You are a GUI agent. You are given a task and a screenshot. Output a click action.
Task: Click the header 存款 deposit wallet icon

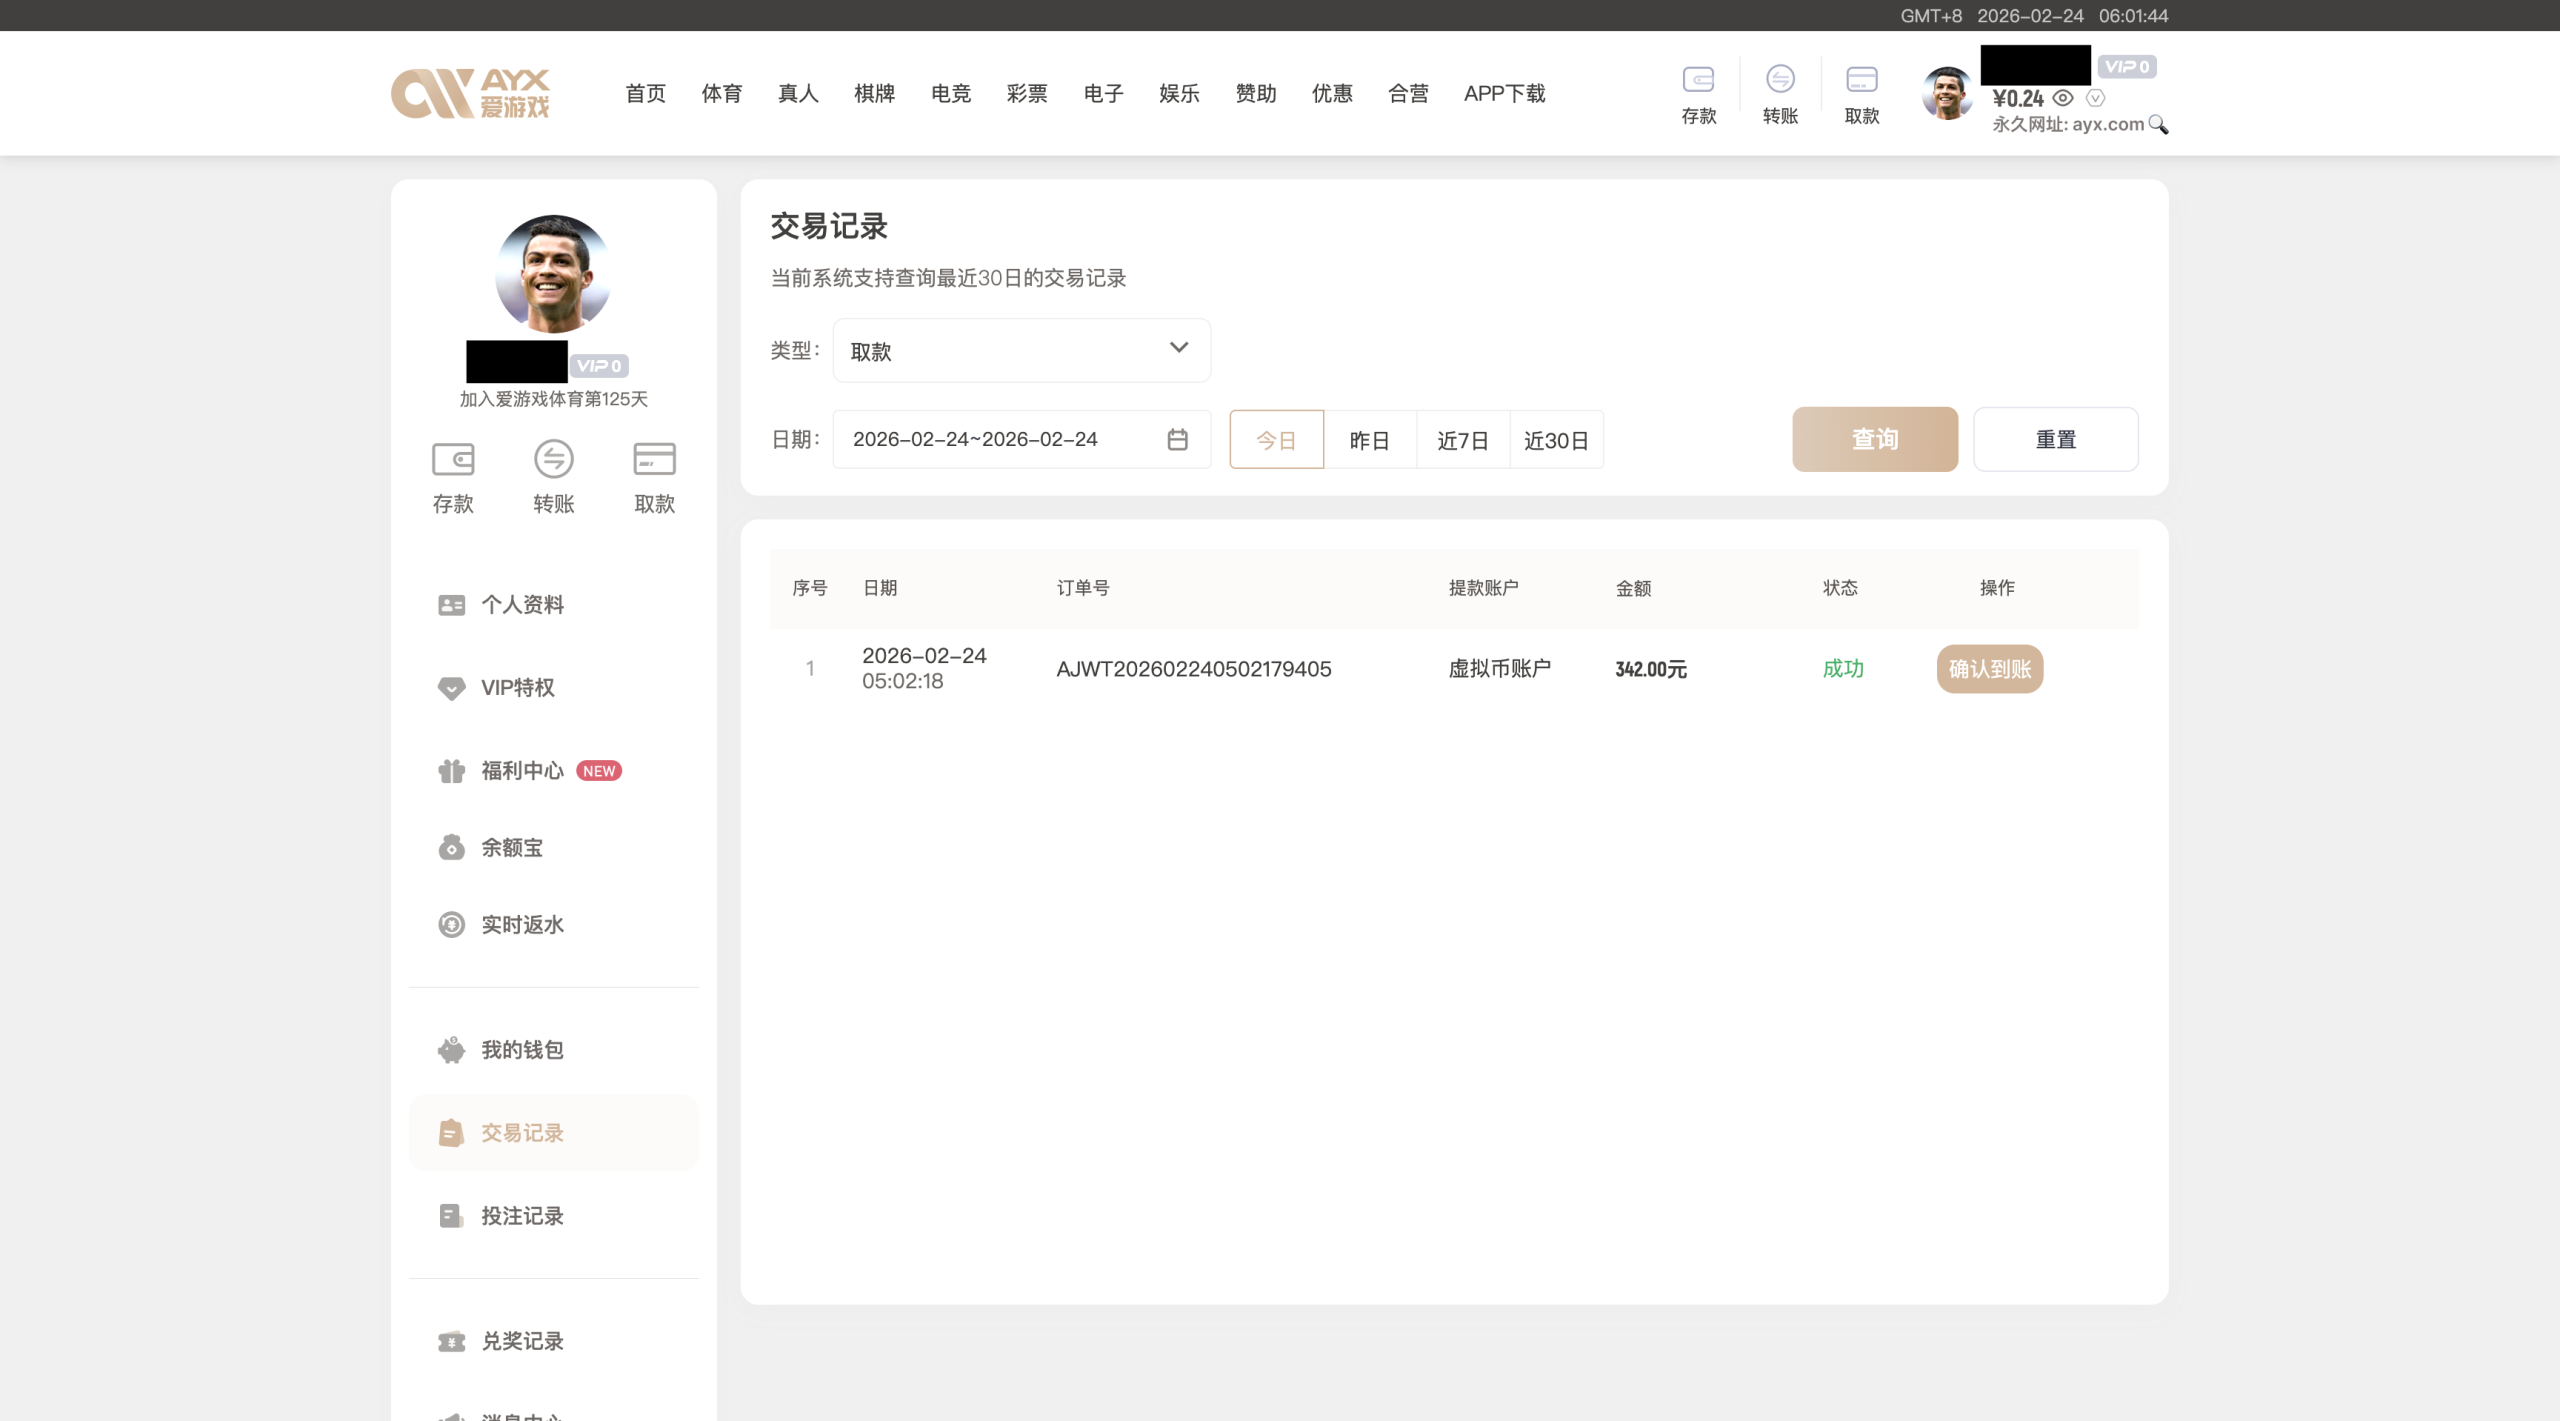[x=1698, y=80]
